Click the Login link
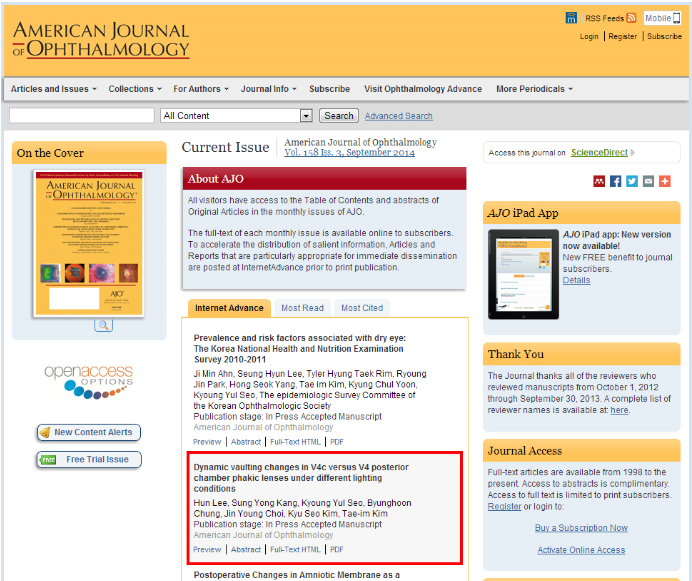692x581 pixels. [589, 36]
